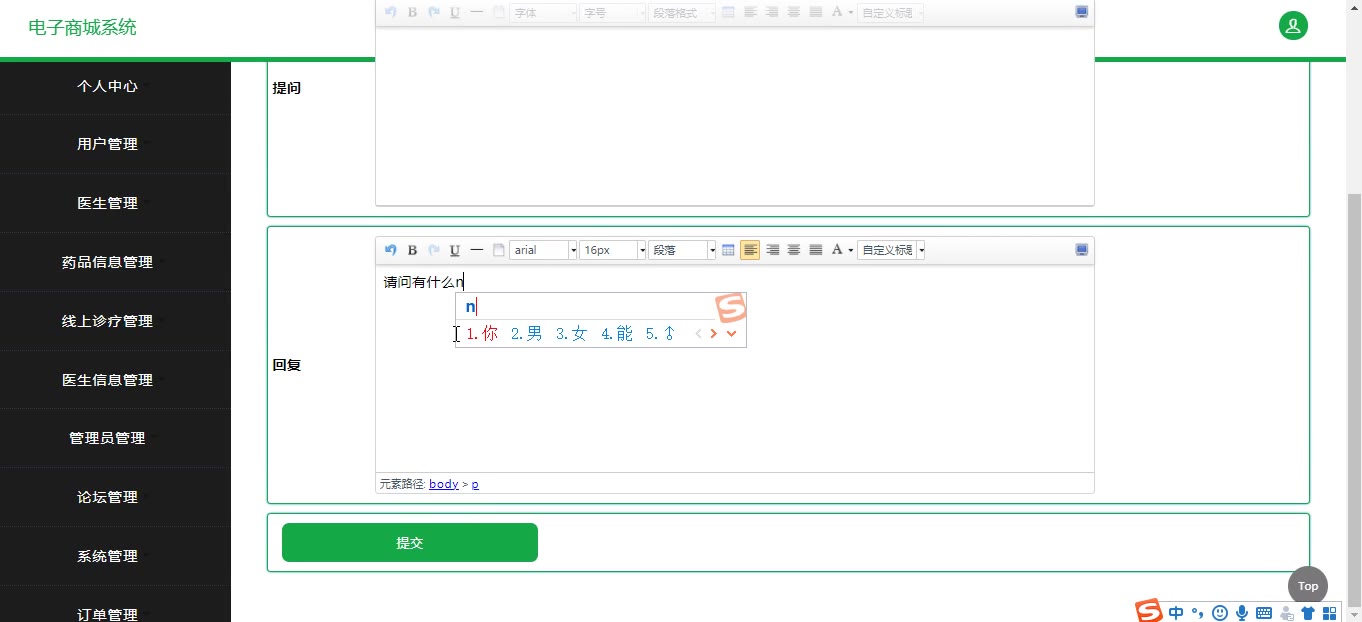Click the green 提交 submit button

coord(410,542)
